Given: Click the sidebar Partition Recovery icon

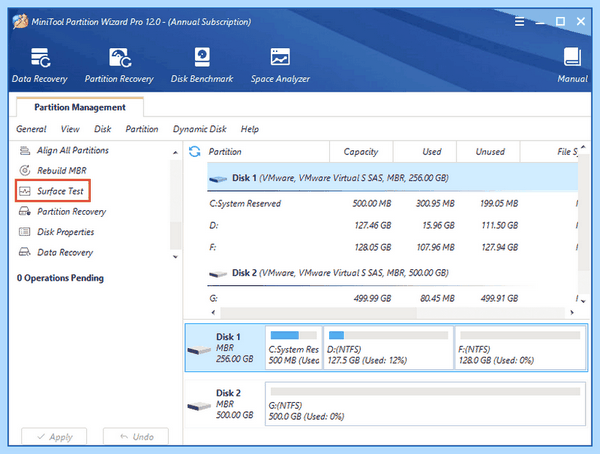Looking at the screenshot, I should coord(25,211).
